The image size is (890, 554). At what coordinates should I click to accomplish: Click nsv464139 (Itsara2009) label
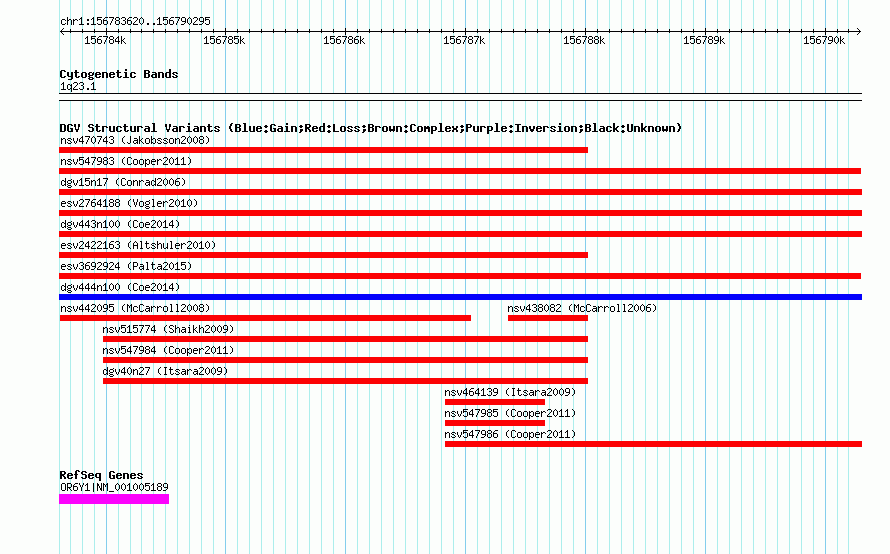(x=510, y=392)
